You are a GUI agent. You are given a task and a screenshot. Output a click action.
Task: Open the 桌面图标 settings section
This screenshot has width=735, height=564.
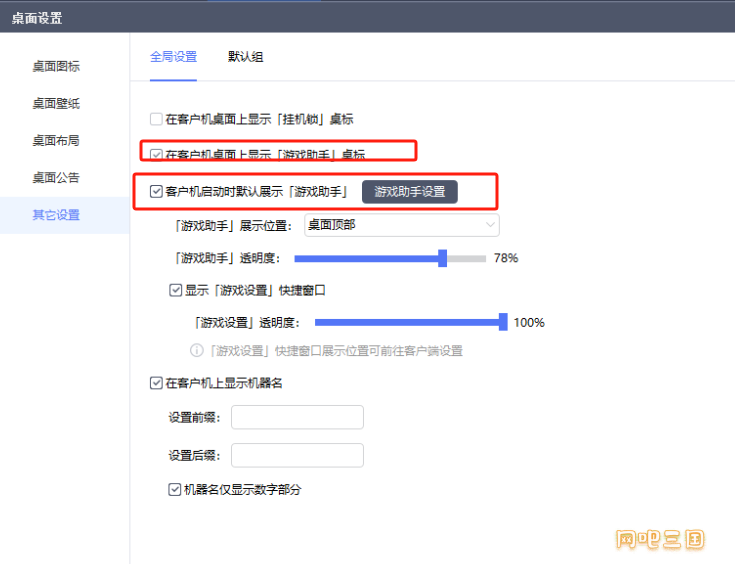56,67
